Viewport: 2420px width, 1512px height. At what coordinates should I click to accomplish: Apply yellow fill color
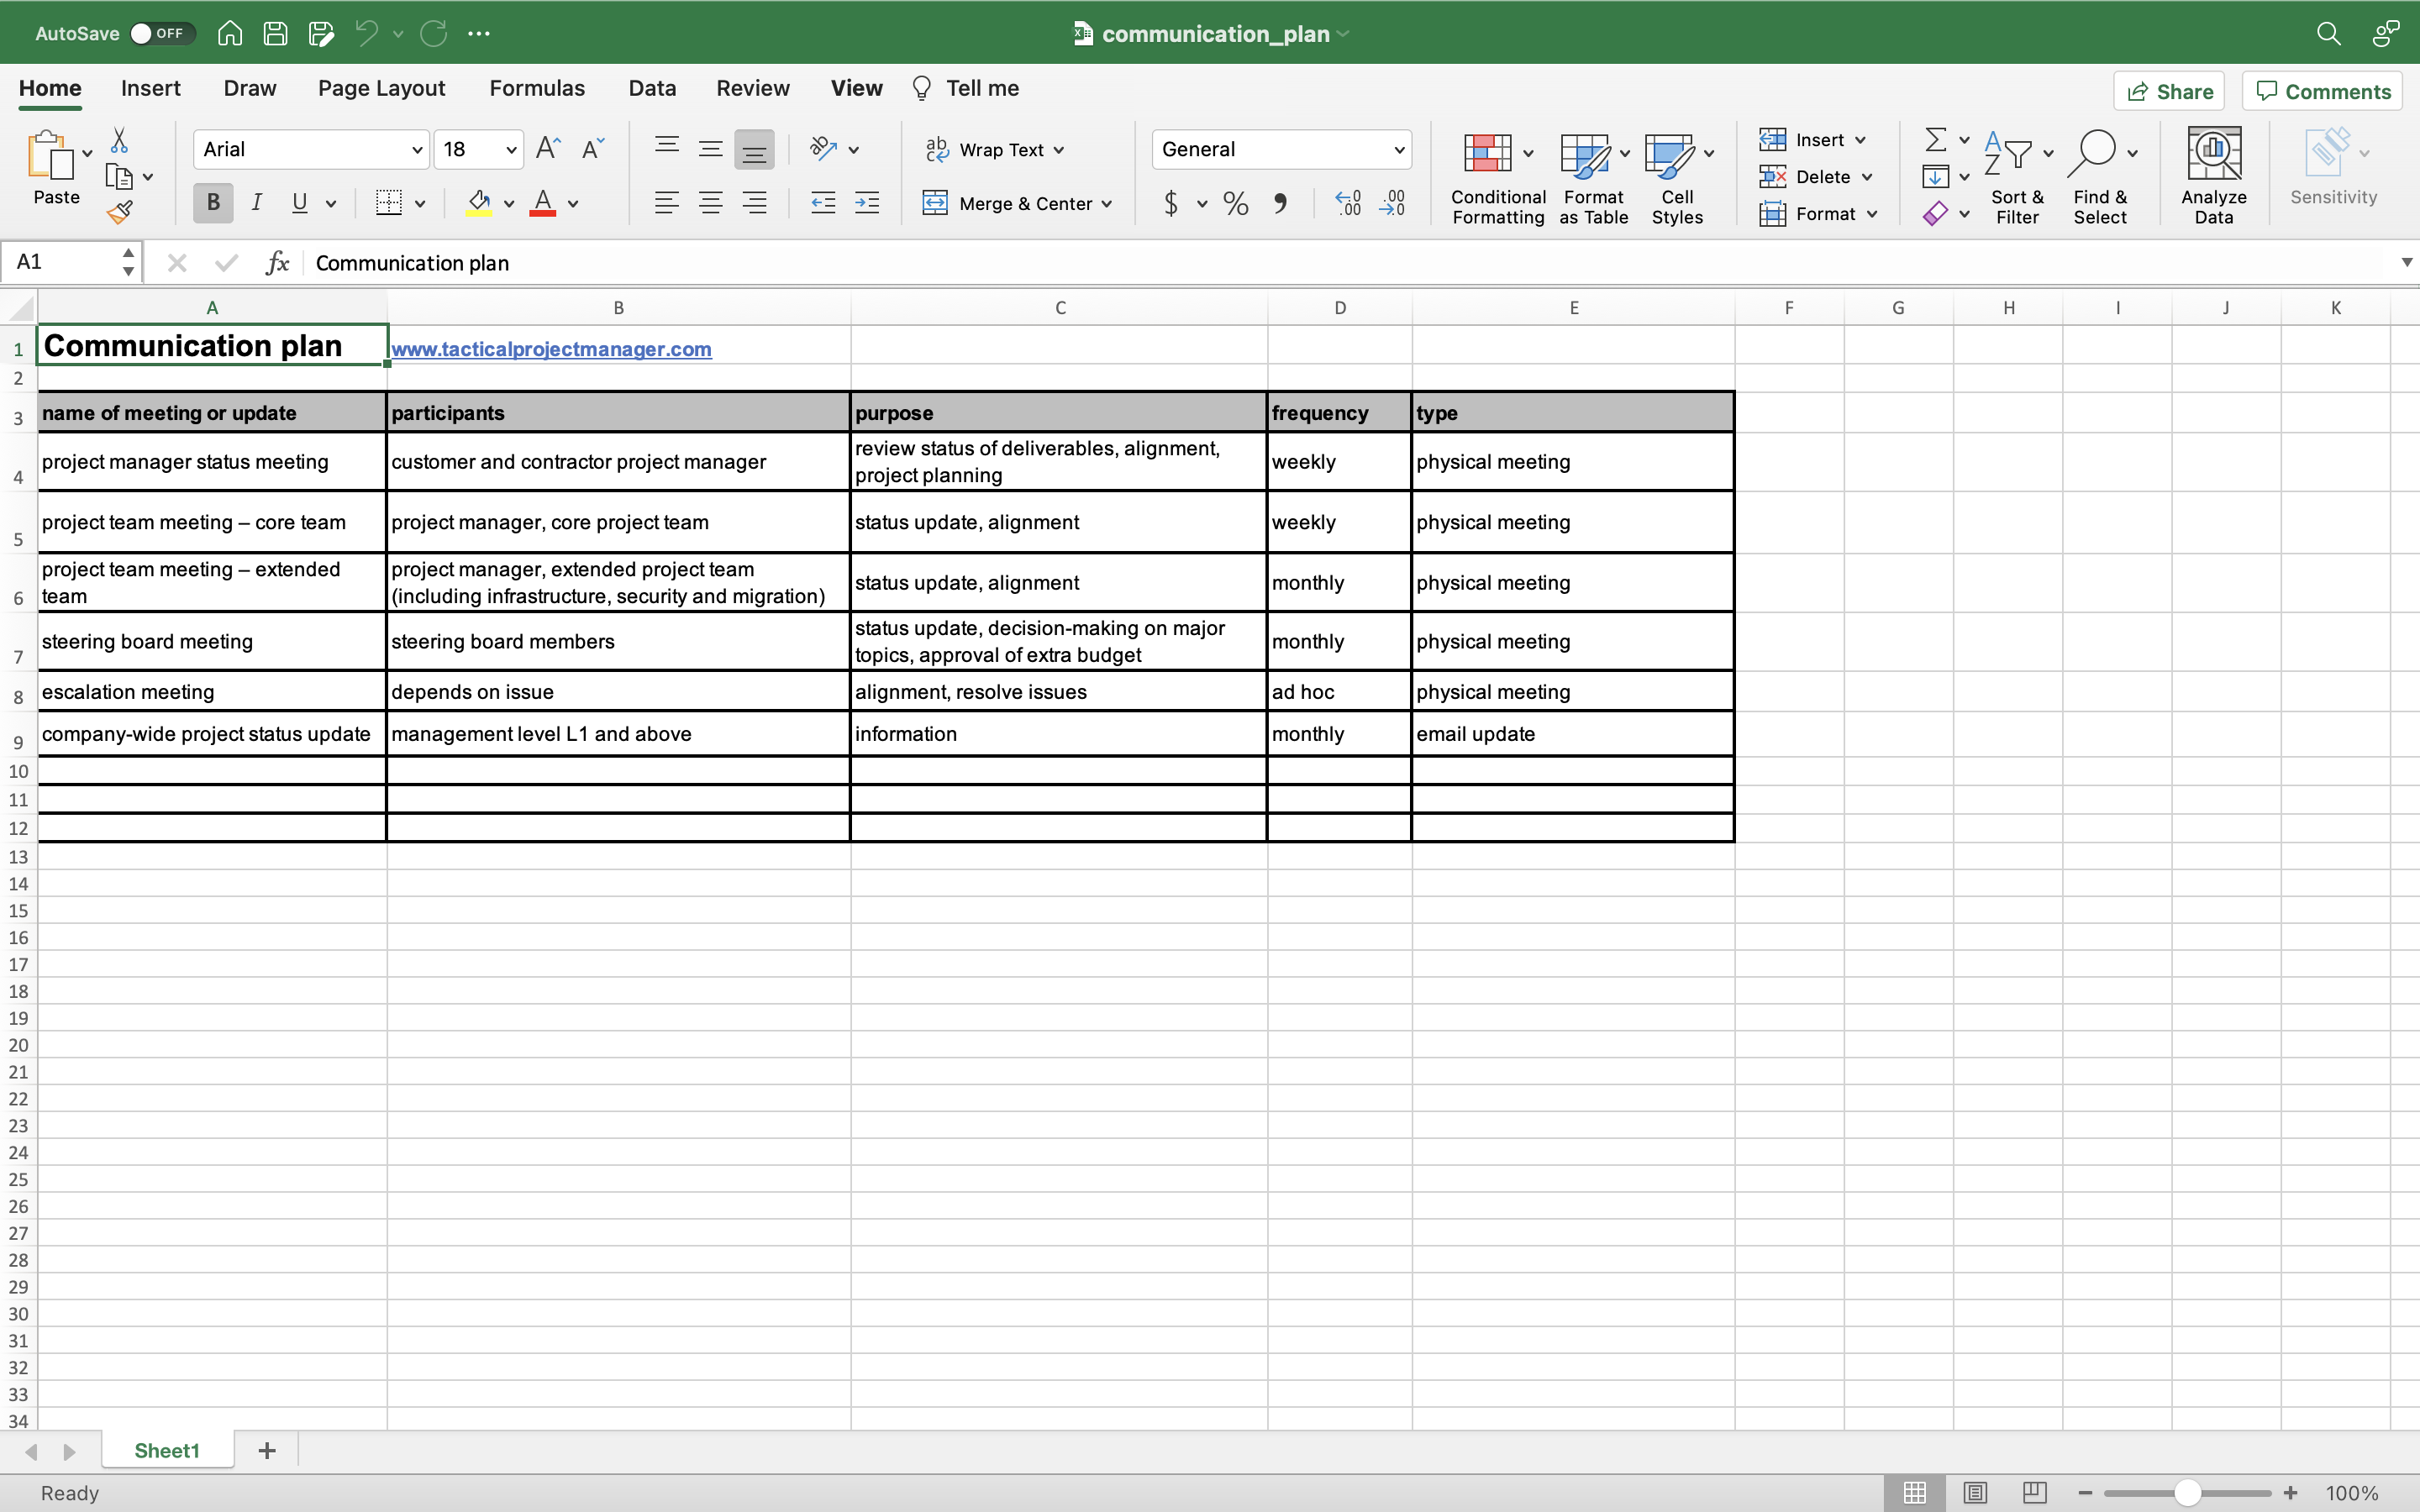(479, 203)
